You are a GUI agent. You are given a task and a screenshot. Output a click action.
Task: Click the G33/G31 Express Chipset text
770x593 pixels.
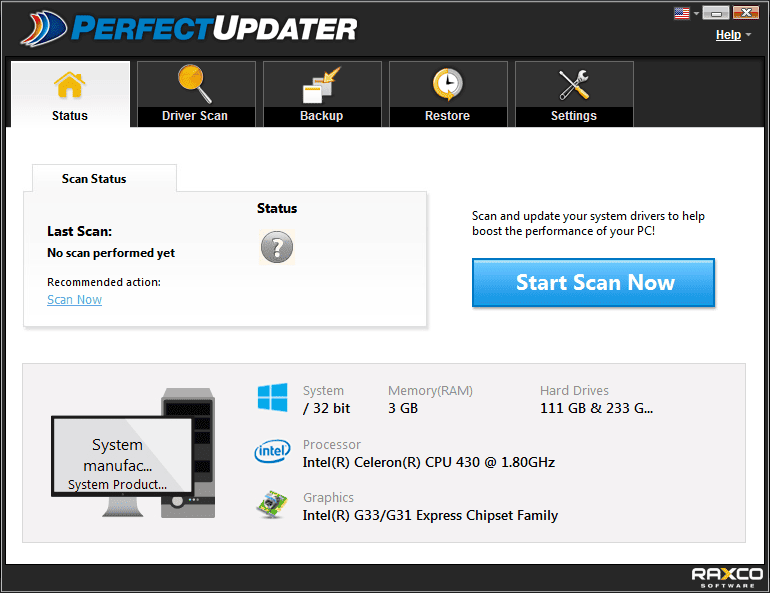point(430,515)
